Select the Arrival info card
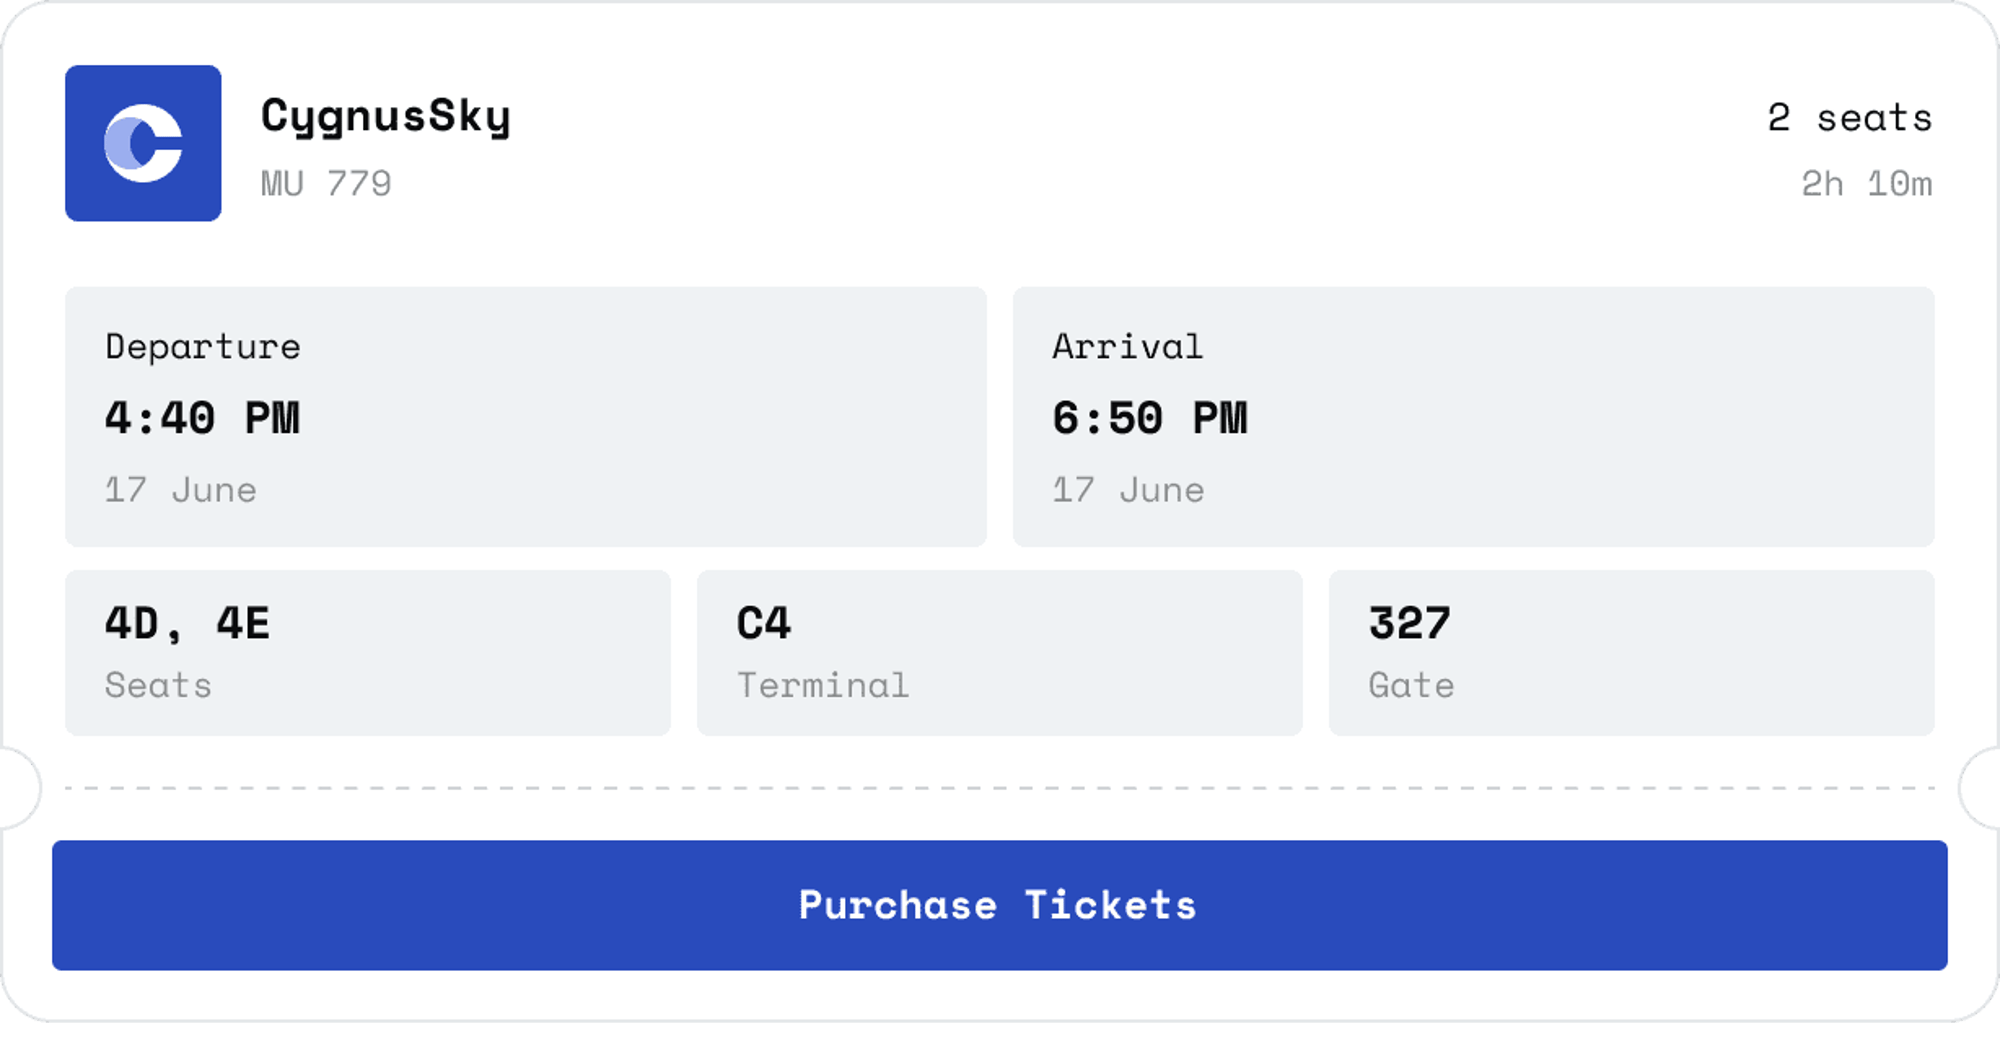 pyautogui.click(x=1474, y=417)
